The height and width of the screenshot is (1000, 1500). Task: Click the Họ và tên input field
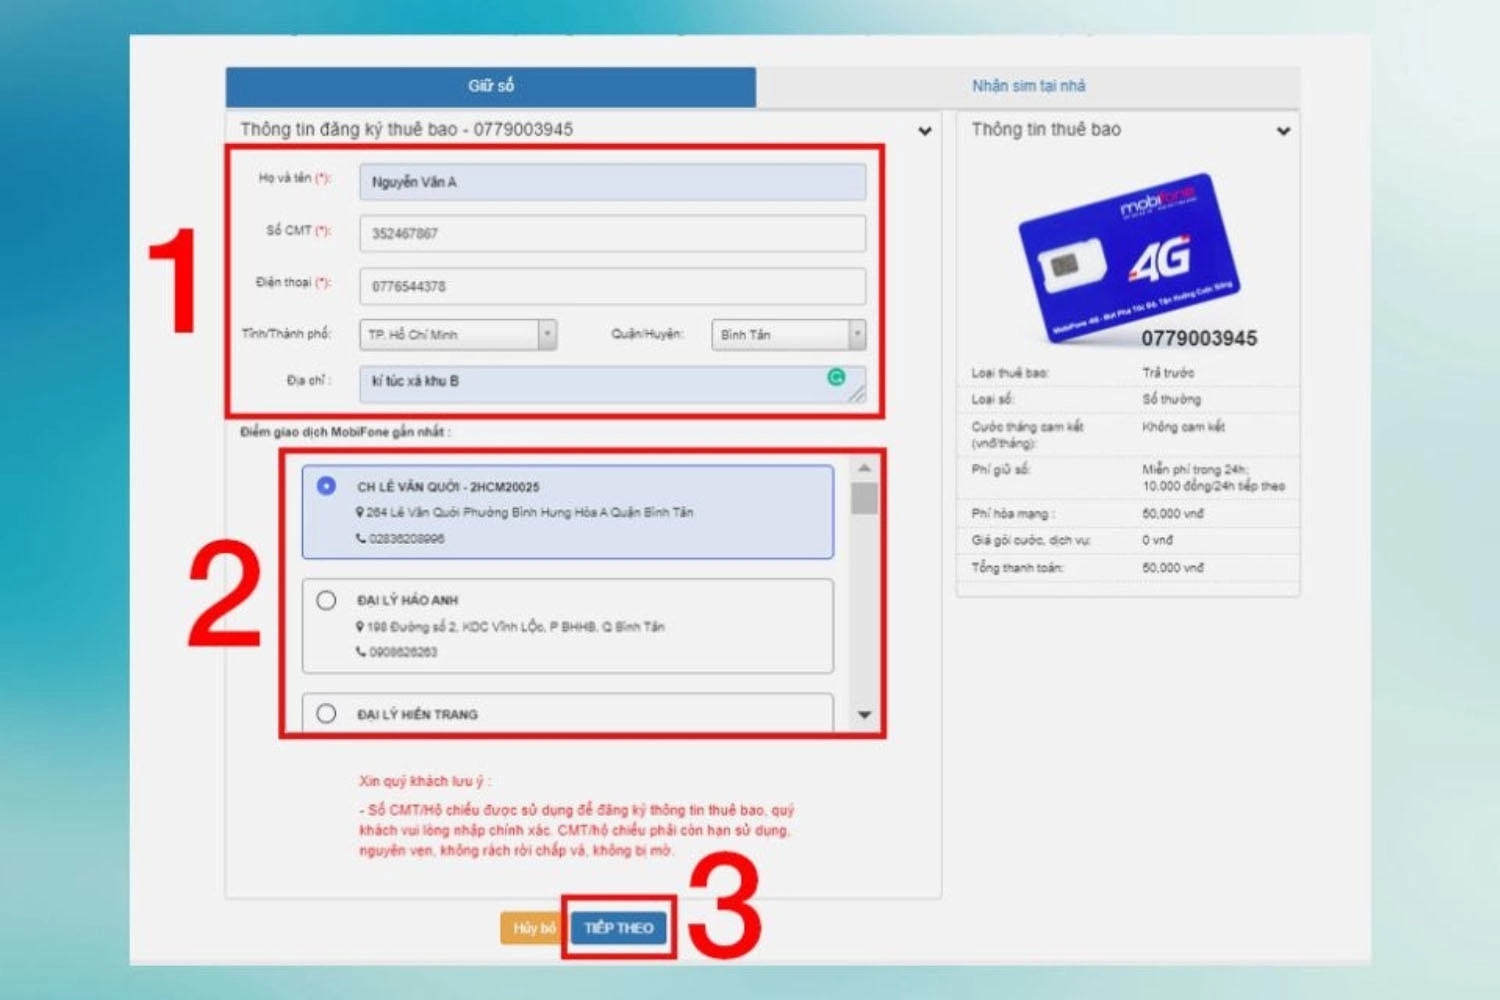pyautogui.click(x=612, y=182)
